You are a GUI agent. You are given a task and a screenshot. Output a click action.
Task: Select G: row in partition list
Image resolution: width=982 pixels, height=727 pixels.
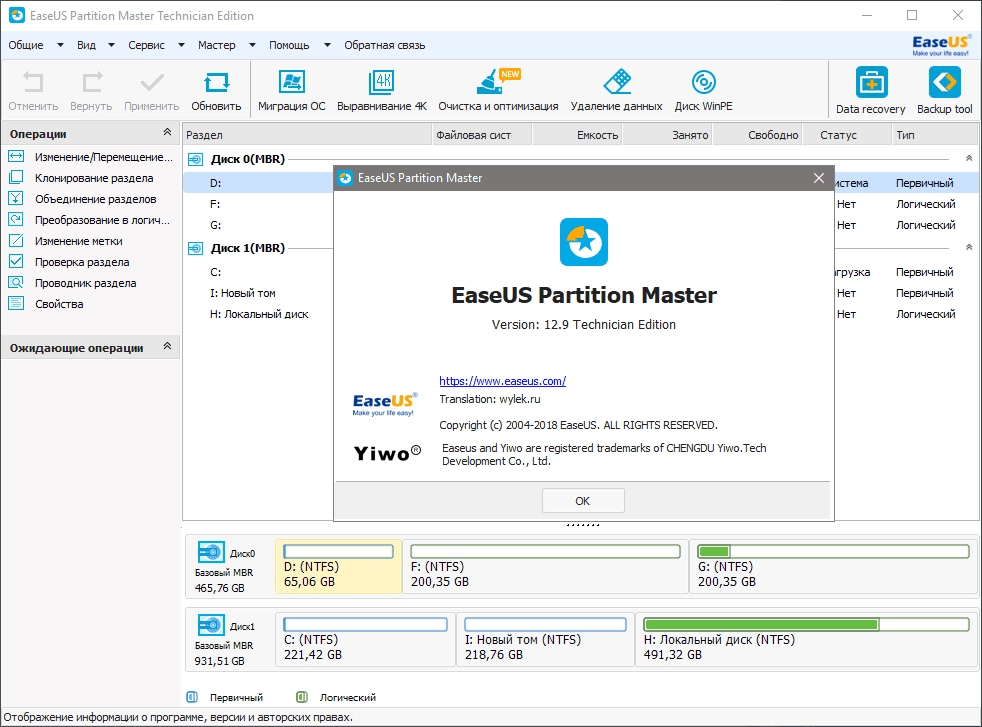pyautogui.click(x=258, y=225)
